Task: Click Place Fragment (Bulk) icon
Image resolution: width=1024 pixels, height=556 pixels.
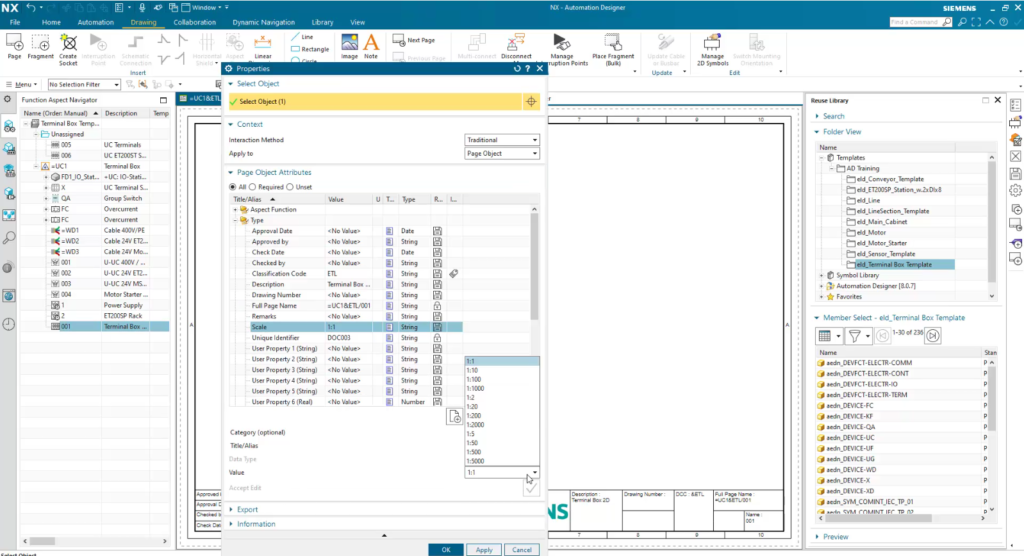Action: pyautogui.click(x=614, y=42)
